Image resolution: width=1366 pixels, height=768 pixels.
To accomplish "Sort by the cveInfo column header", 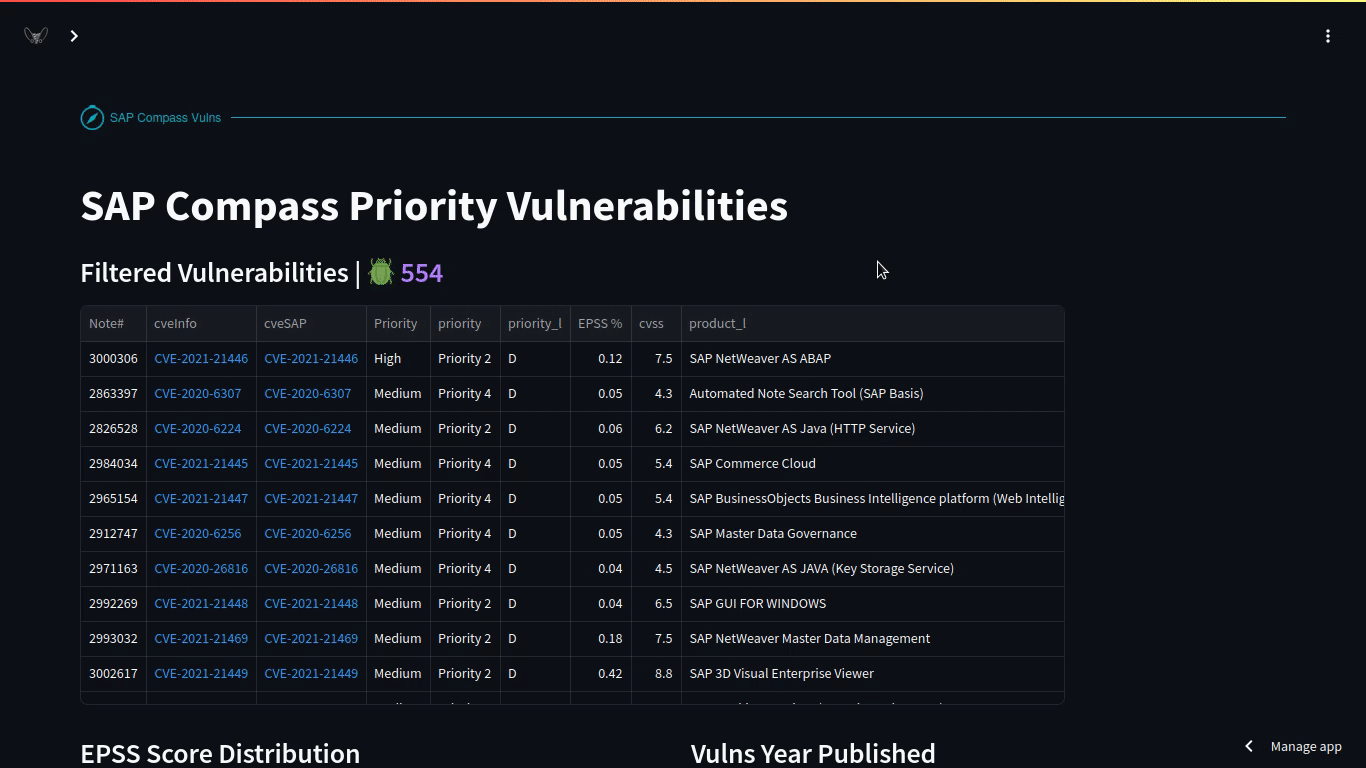I will point(201,324).
